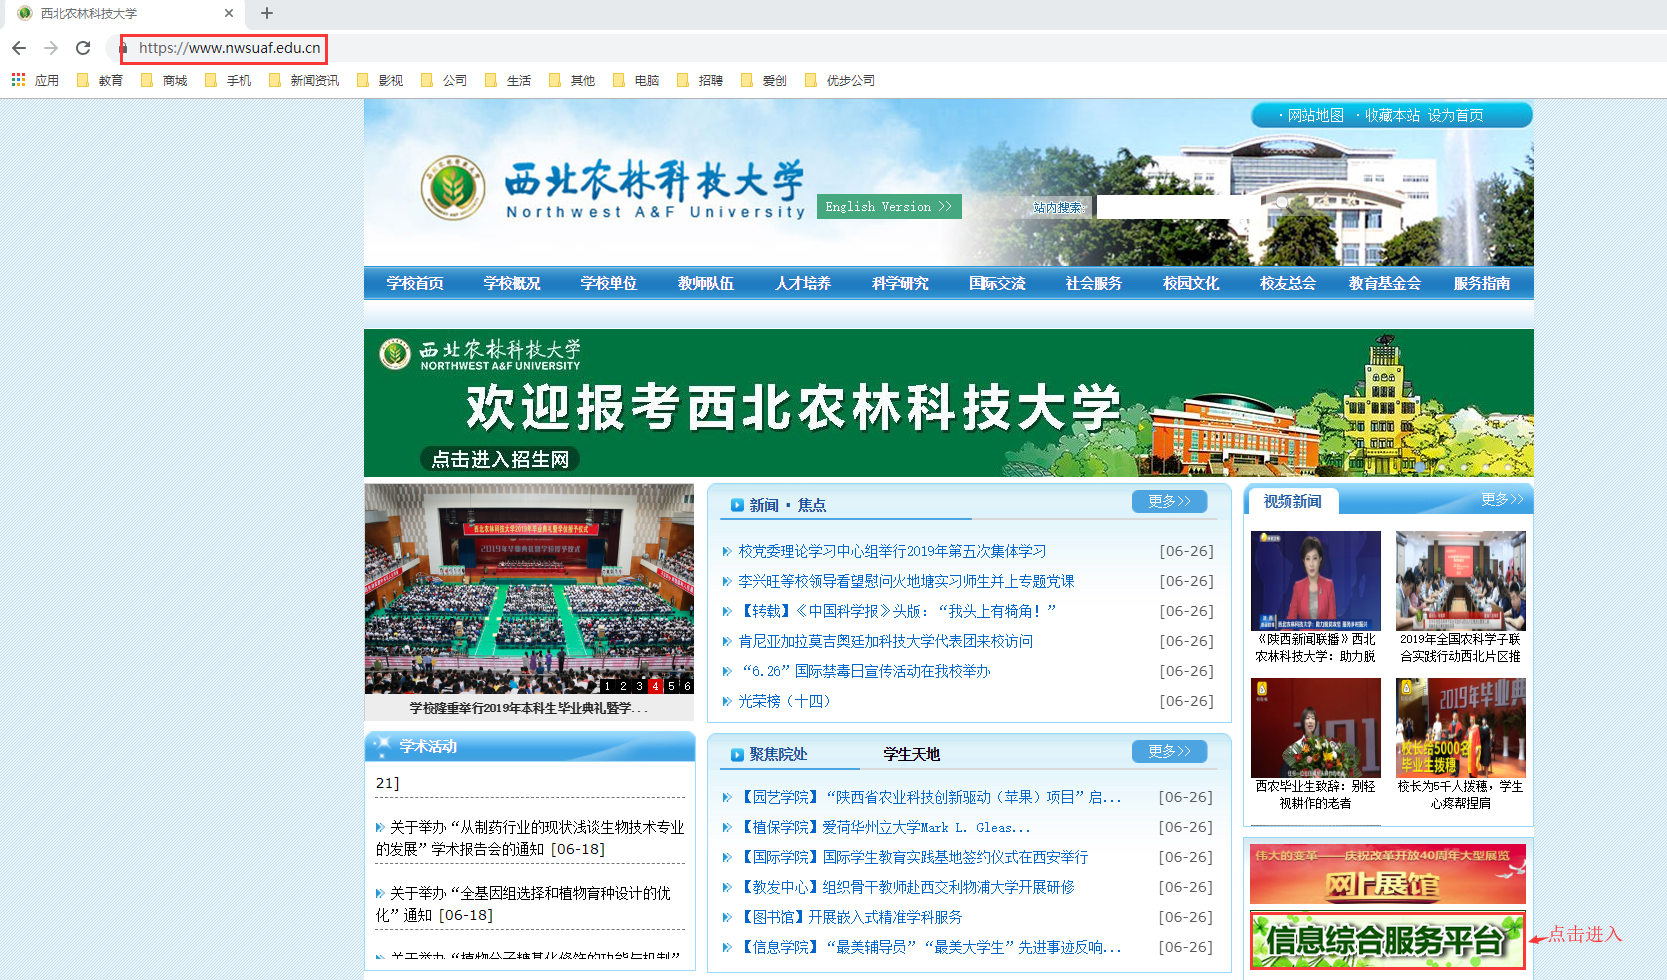Expand 聚焦院处 section via 更多 button
This screenshot has width=1667, height=980.
(x=1169, y=751)
